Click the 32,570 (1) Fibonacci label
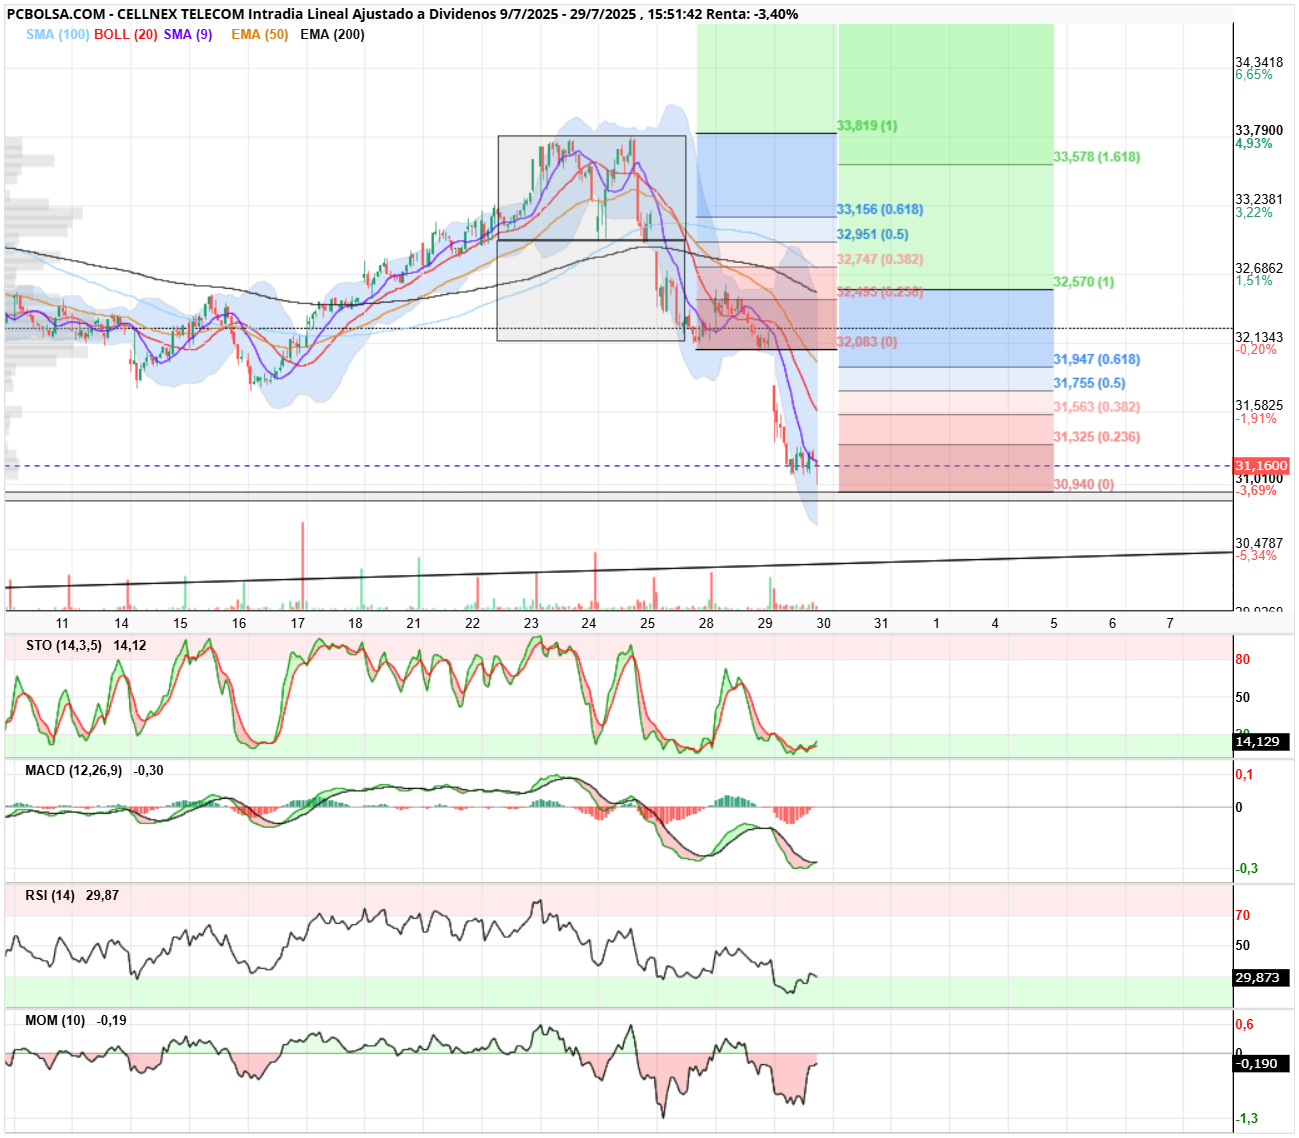The width and height of the screenshot is (1299, 1138). tap(1084, 282)
